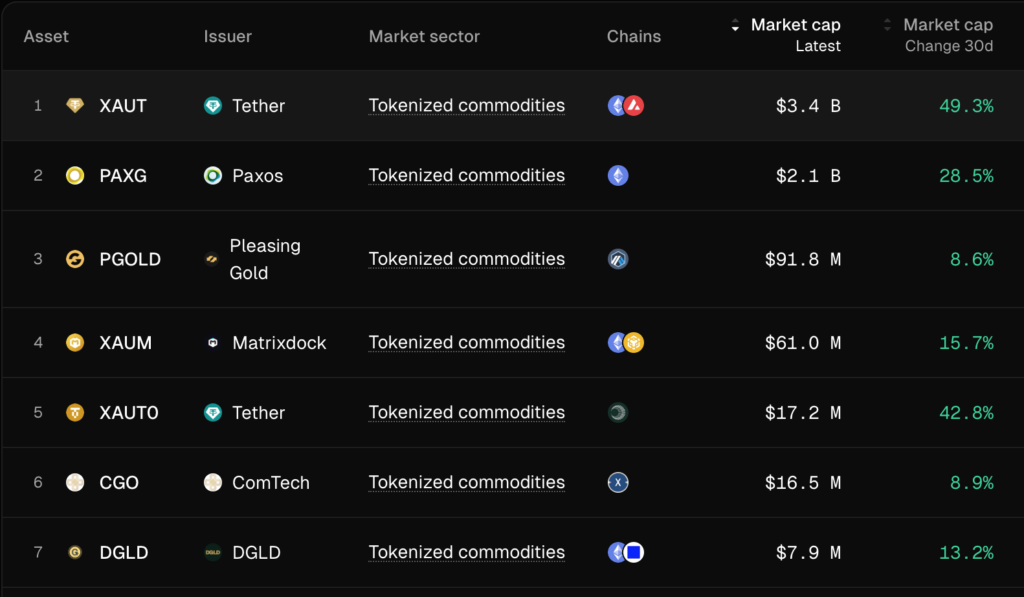This screenshot has height=597, width=1024.
Task: Click the Asset column header
Action: tap(46, 37)
